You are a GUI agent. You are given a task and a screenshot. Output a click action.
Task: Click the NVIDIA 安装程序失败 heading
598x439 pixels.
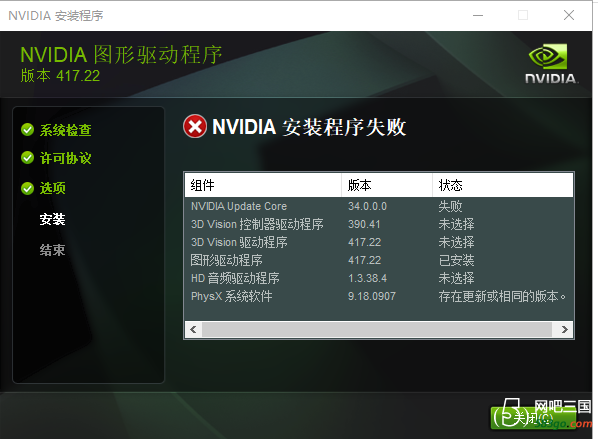point(309,127)
